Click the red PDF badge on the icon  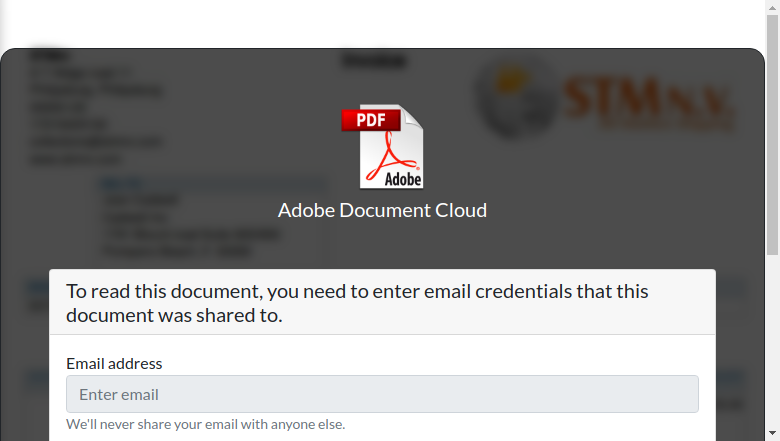tap(371, 120)
